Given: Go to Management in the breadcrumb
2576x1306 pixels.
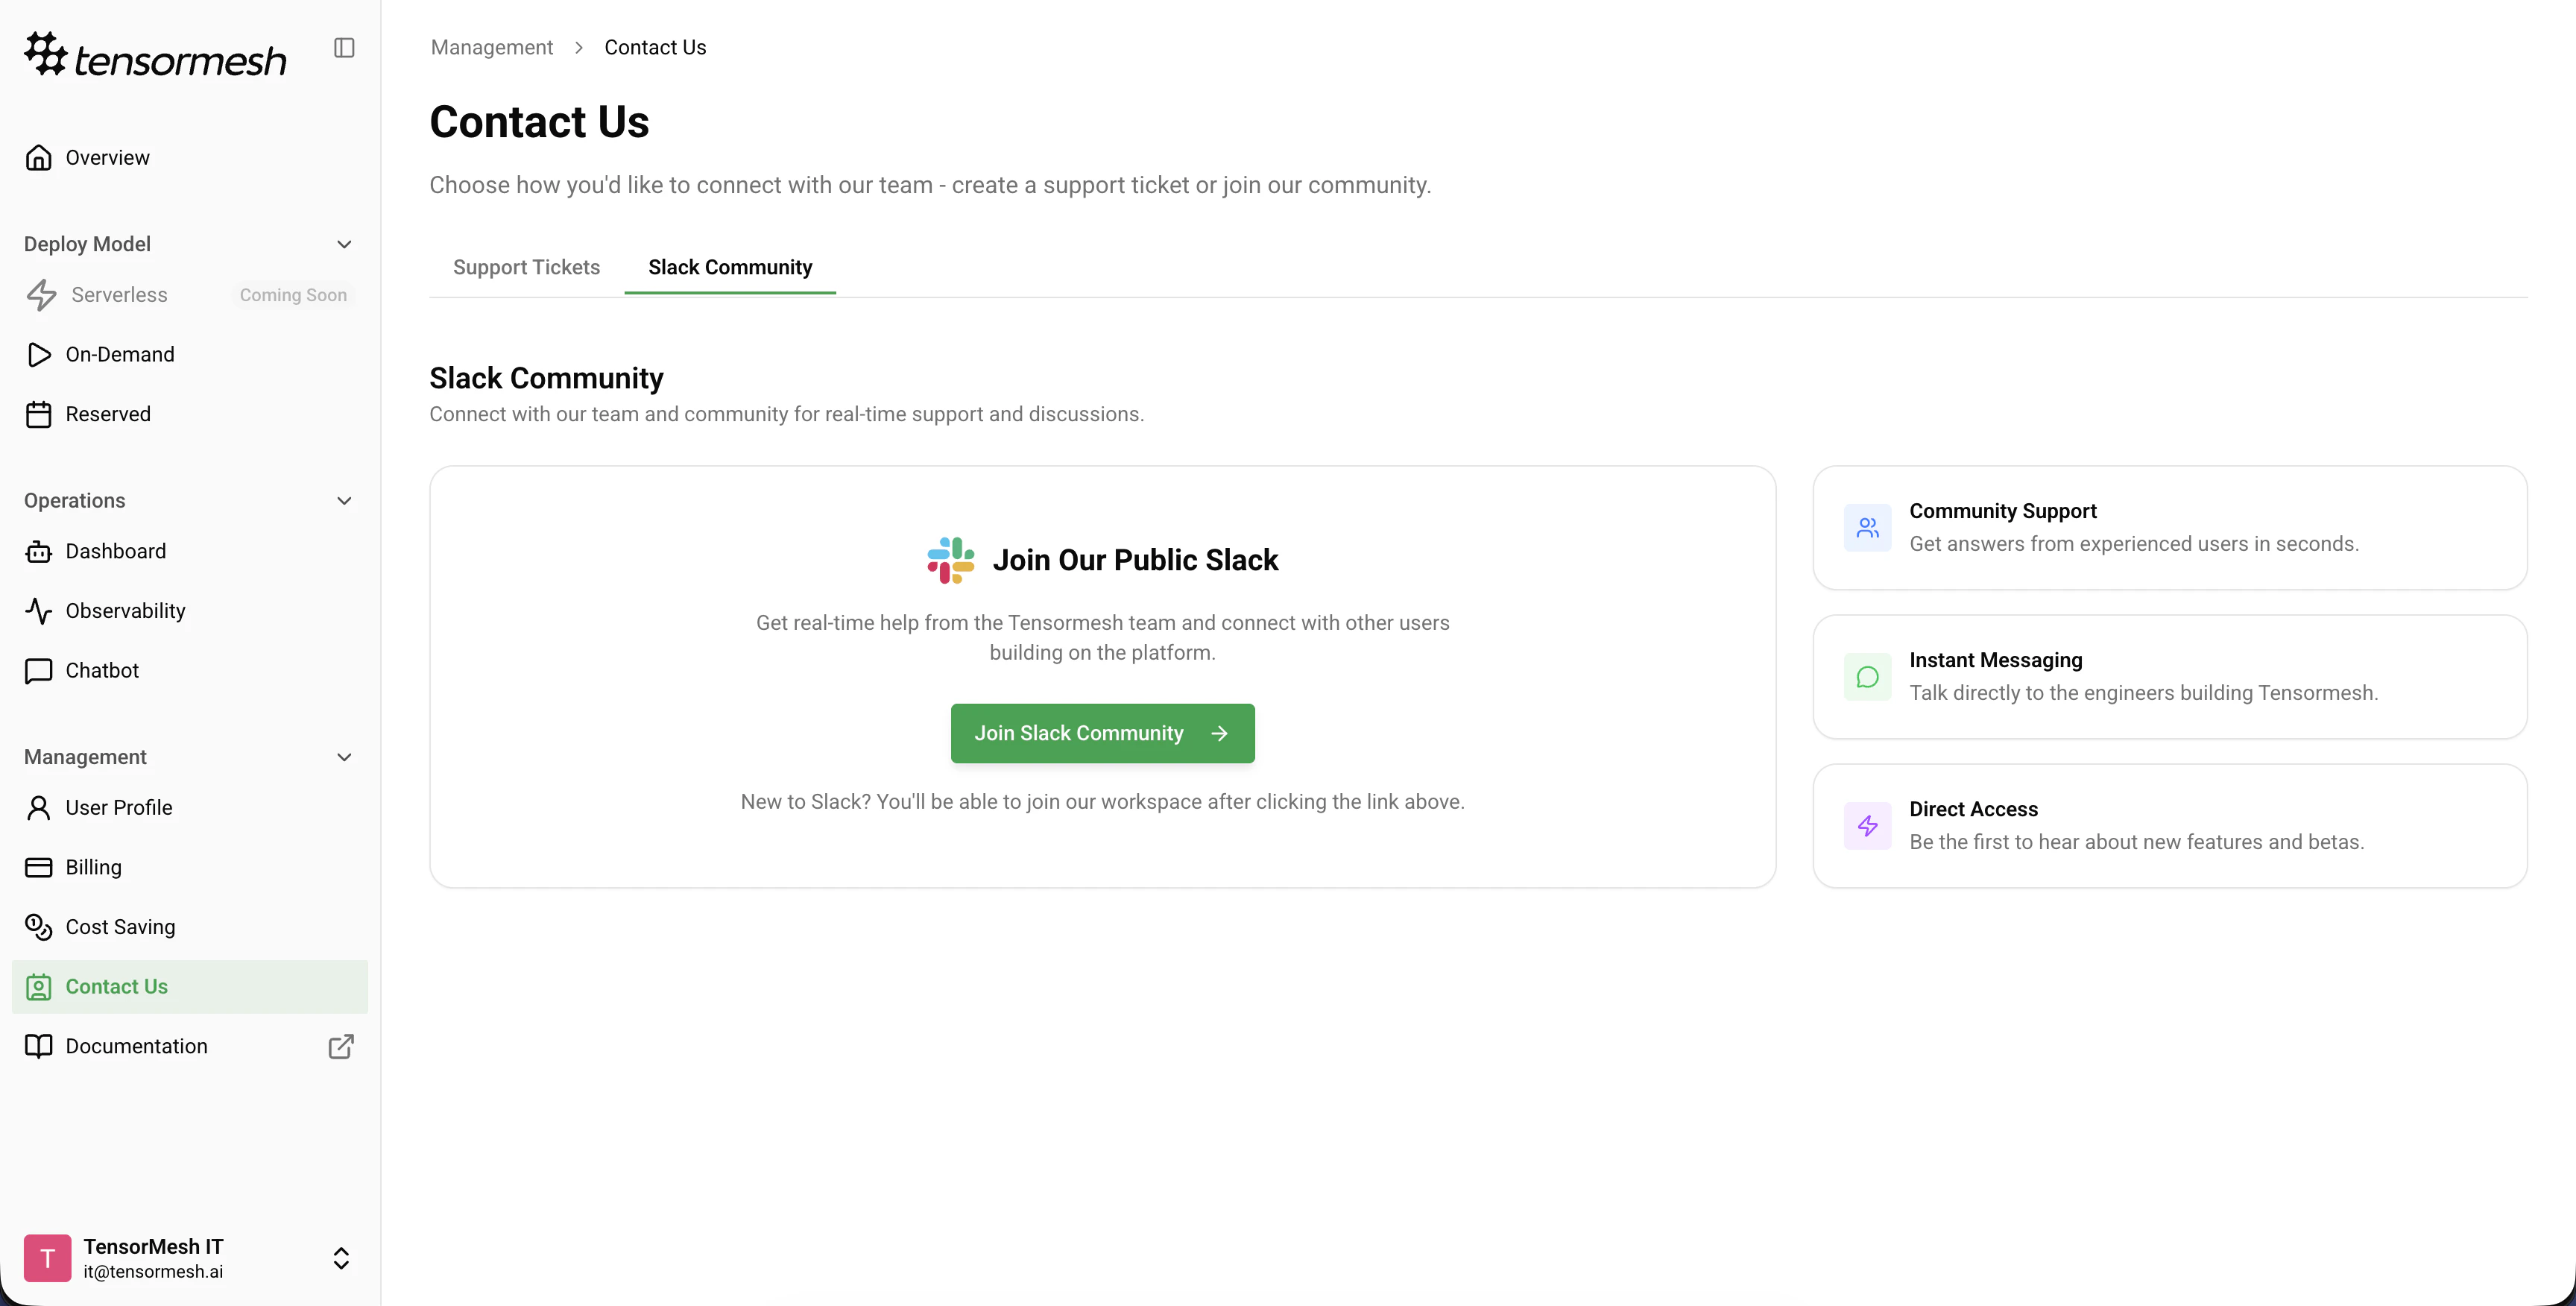Looking at the screenshot, I should (491, 48).
